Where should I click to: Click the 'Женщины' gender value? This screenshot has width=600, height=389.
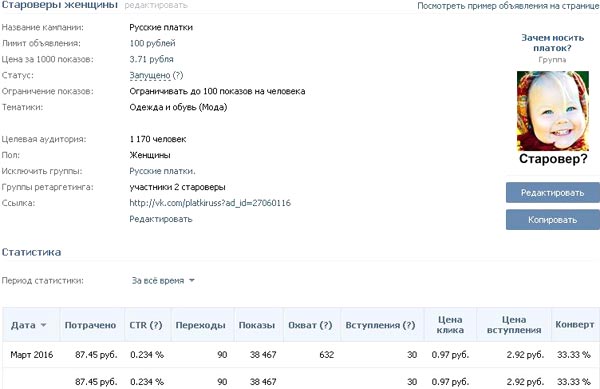coord(150,155)
